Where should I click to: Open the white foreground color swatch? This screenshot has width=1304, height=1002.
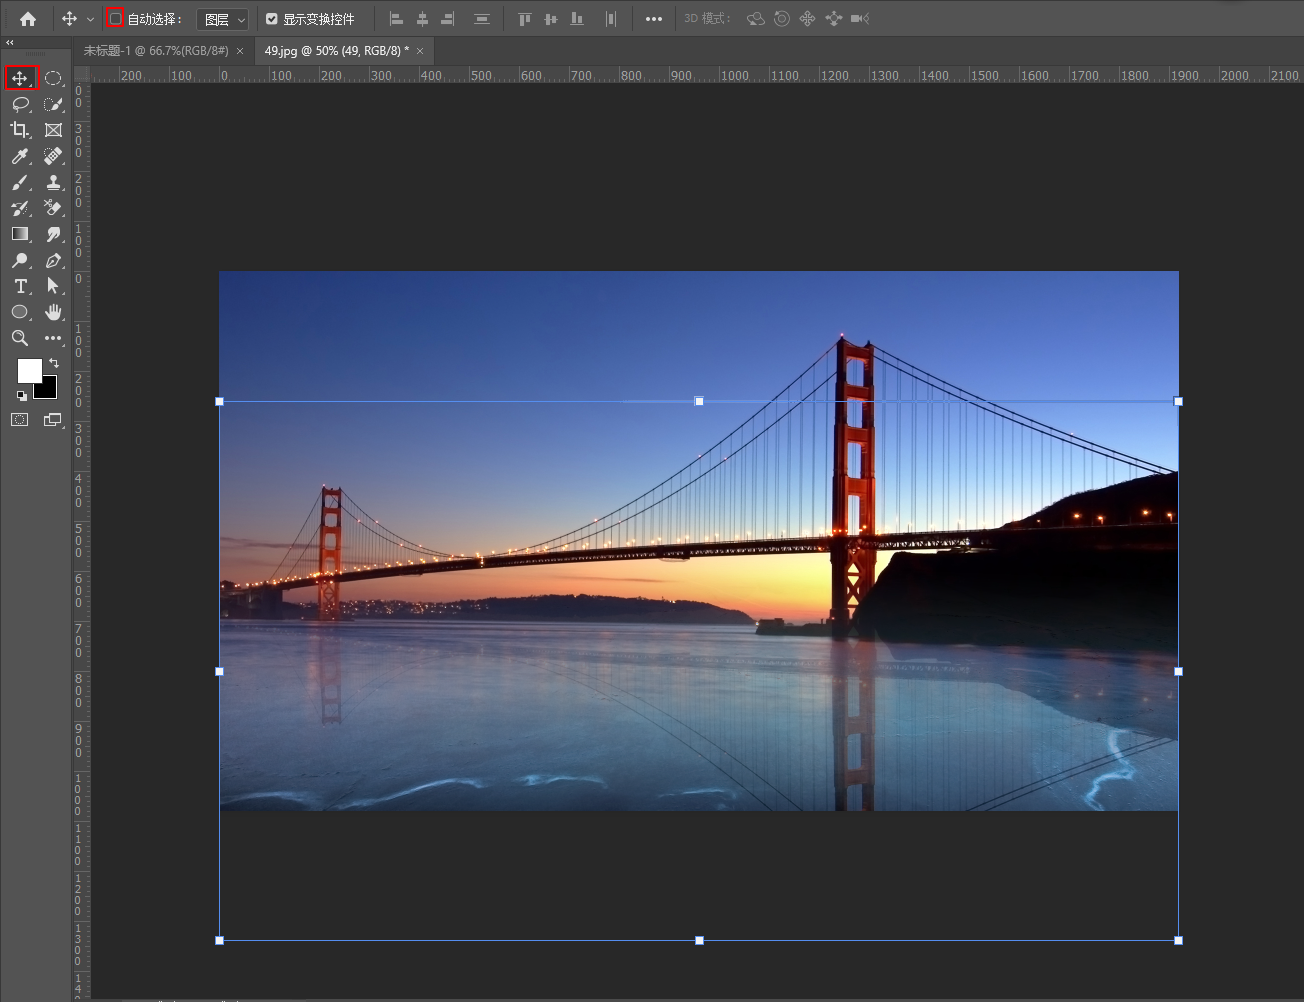(28, 370)
